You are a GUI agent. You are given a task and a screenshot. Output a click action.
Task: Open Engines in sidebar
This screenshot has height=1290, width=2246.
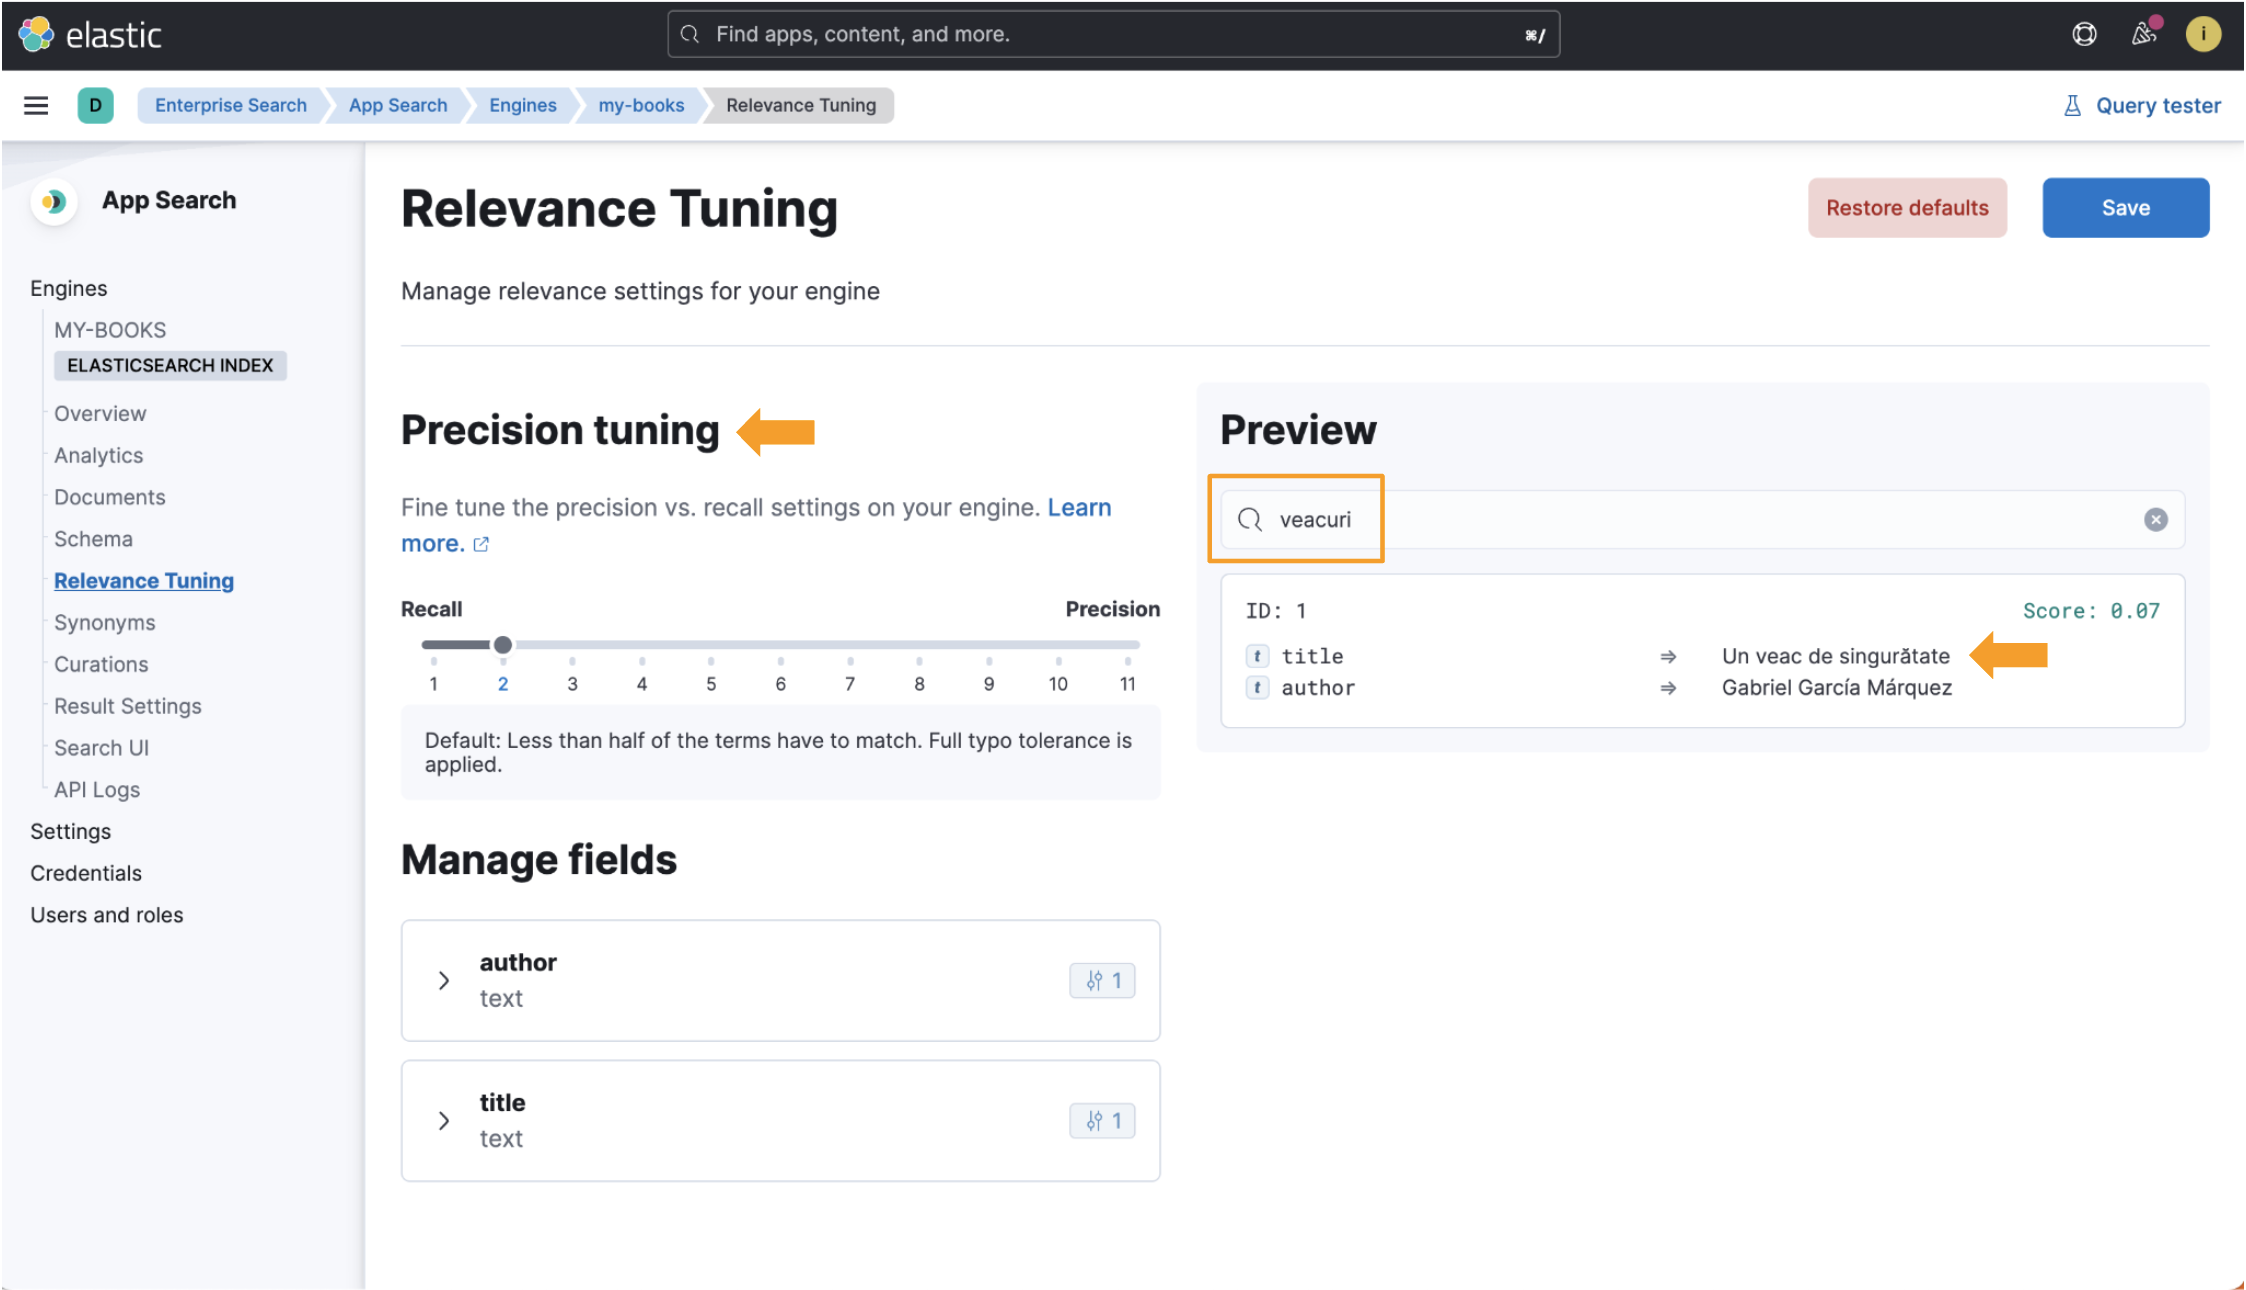pos(69,289)
